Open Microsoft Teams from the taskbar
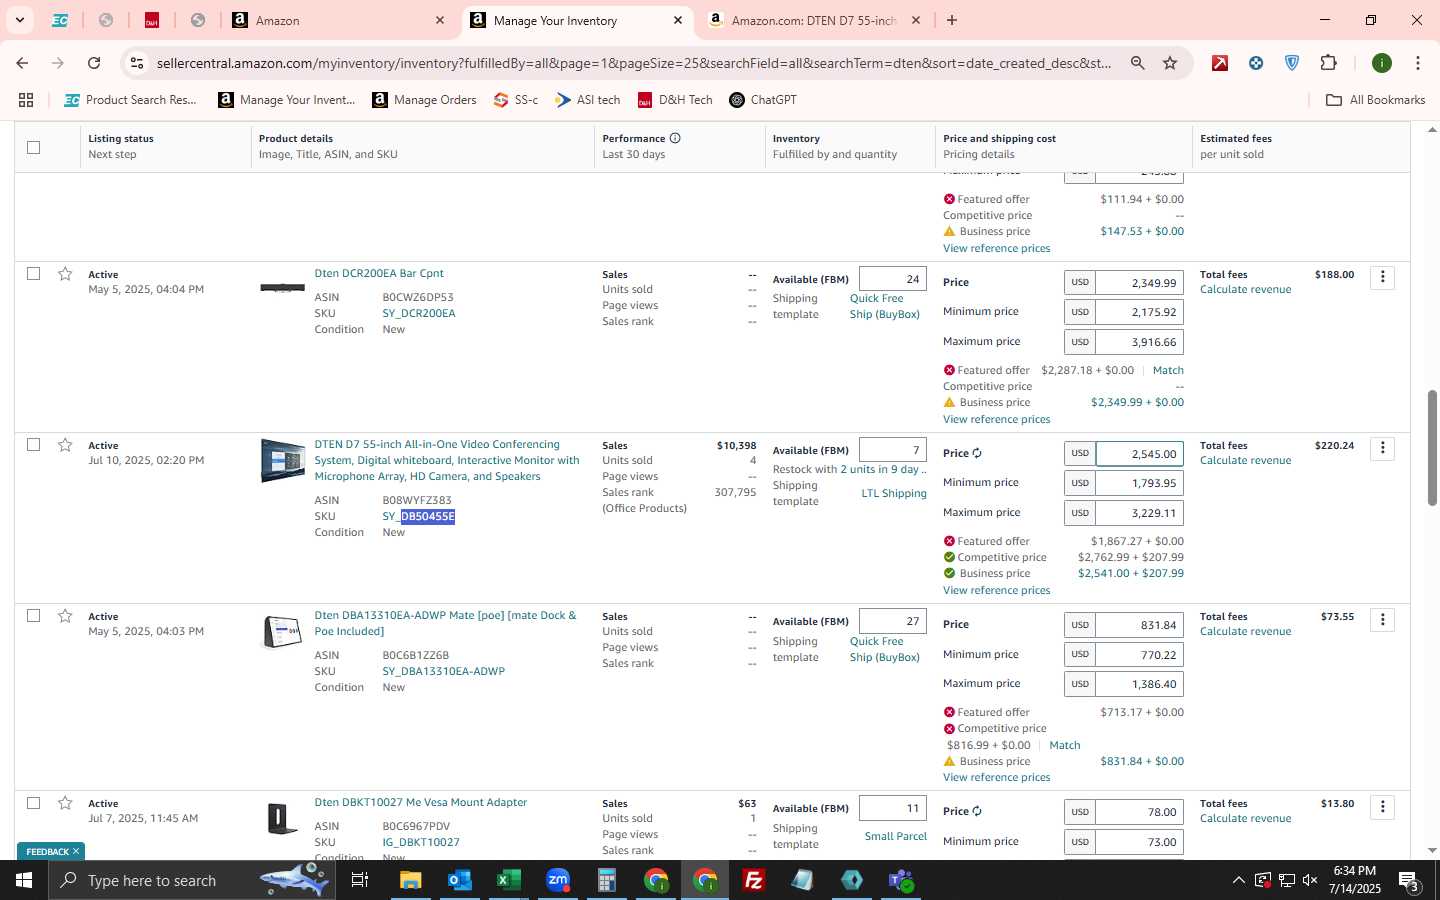Viewport: 1440px width, 900px height. click(901, 880)
